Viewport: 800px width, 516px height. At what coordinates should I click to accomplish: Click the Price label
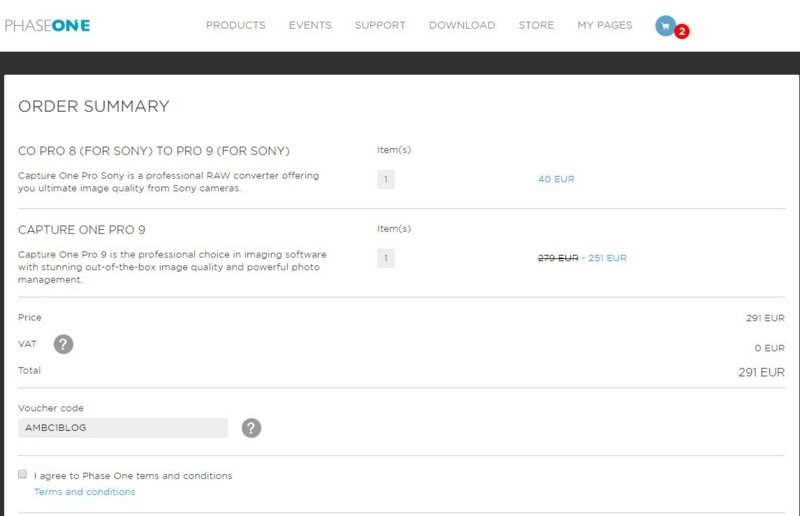30,317
